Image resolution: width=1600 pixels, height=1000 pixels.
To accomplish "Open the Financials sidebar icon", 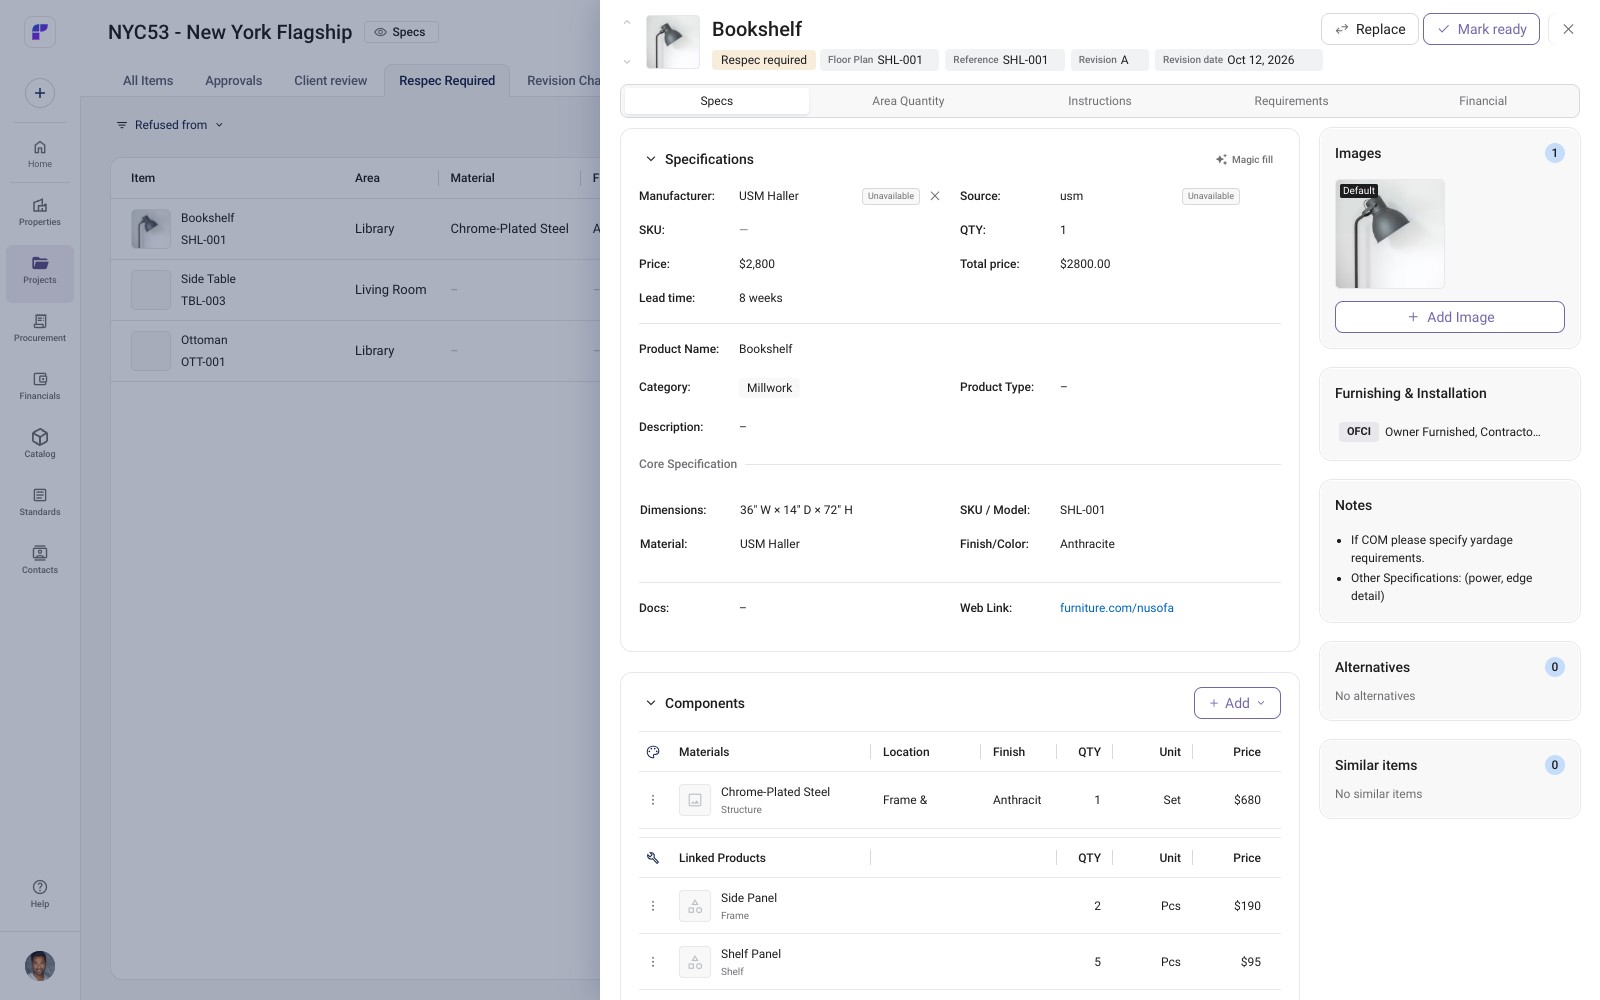I will point(40,385).
